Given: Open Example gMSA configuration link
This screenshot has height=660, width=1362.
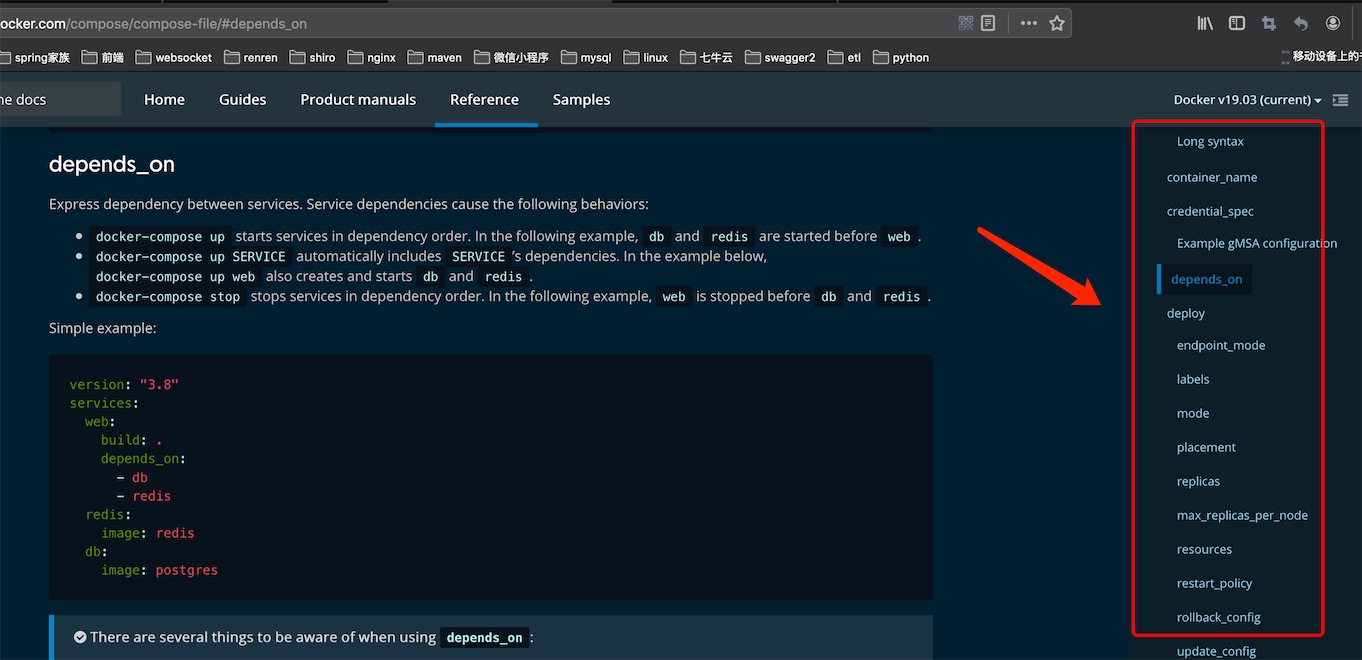Looking at the screenshot, I should 1257,244.
